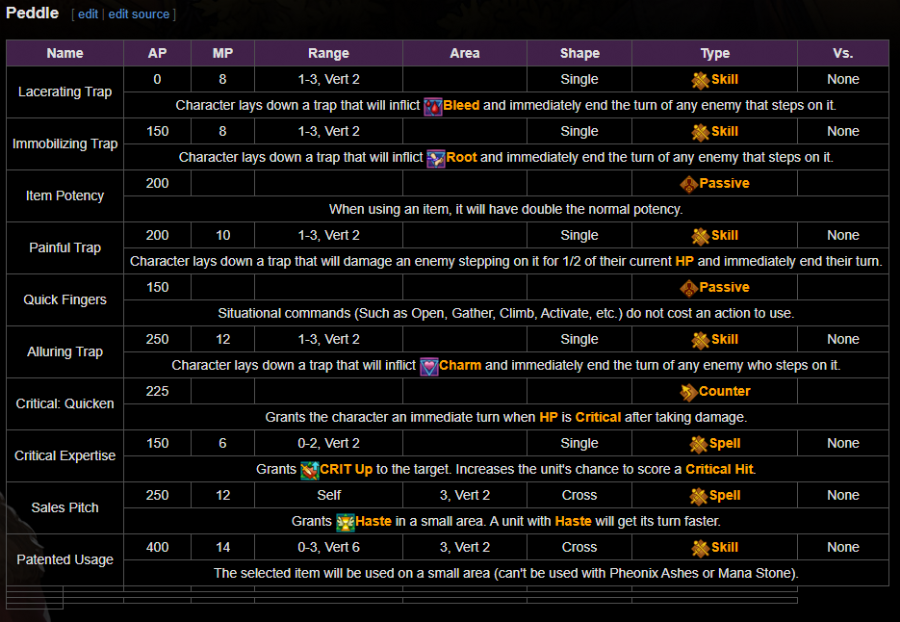Follow the Charm link in Alluring Trap description
Screen dimensions: 900x622
click(x=460, y=366)
